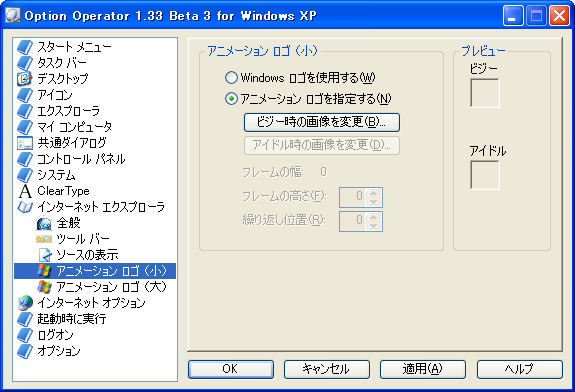Click the ヘルプ button
This screenshot has width=575, height=392.
tap(520, 369)
